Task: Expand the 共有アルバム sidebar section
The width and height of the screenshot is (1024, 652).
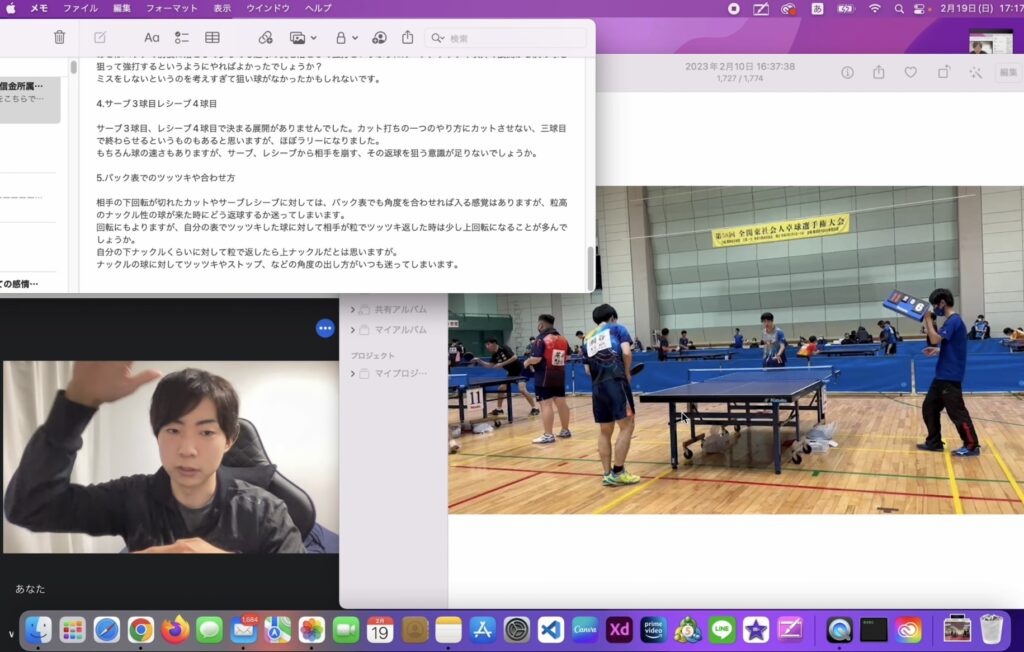Action: click(353, 310)
